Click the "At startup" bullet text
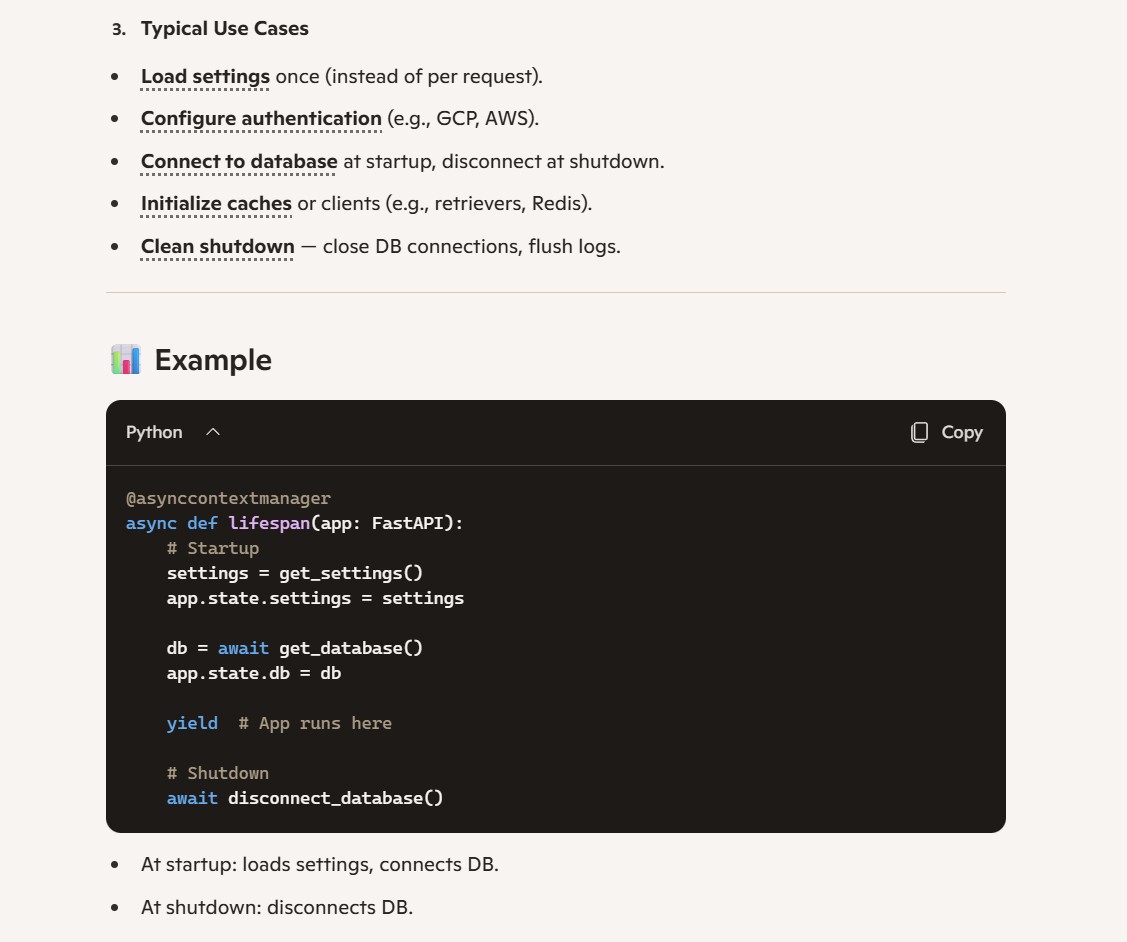The height and width of the screenshot is (942, 1127). click(320, 864)
